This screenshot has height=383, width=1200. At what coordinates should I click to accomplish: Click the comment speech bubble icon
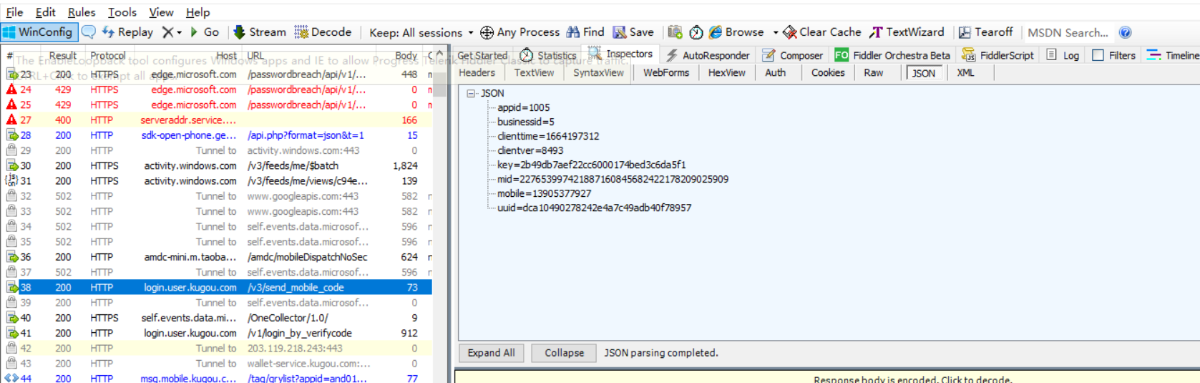(x=88, y=32)
